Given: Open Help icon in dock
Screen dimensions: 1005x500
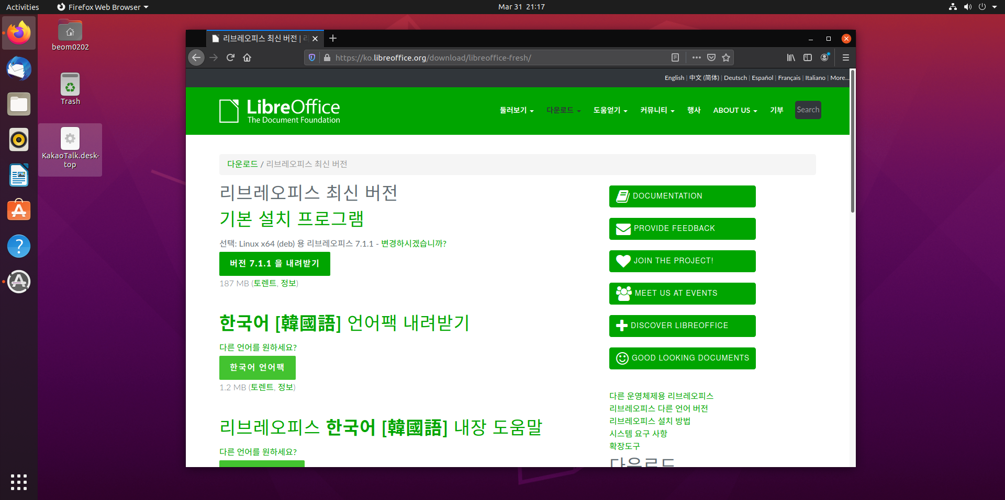Looking at the screenshot, I should coord(19,246).
